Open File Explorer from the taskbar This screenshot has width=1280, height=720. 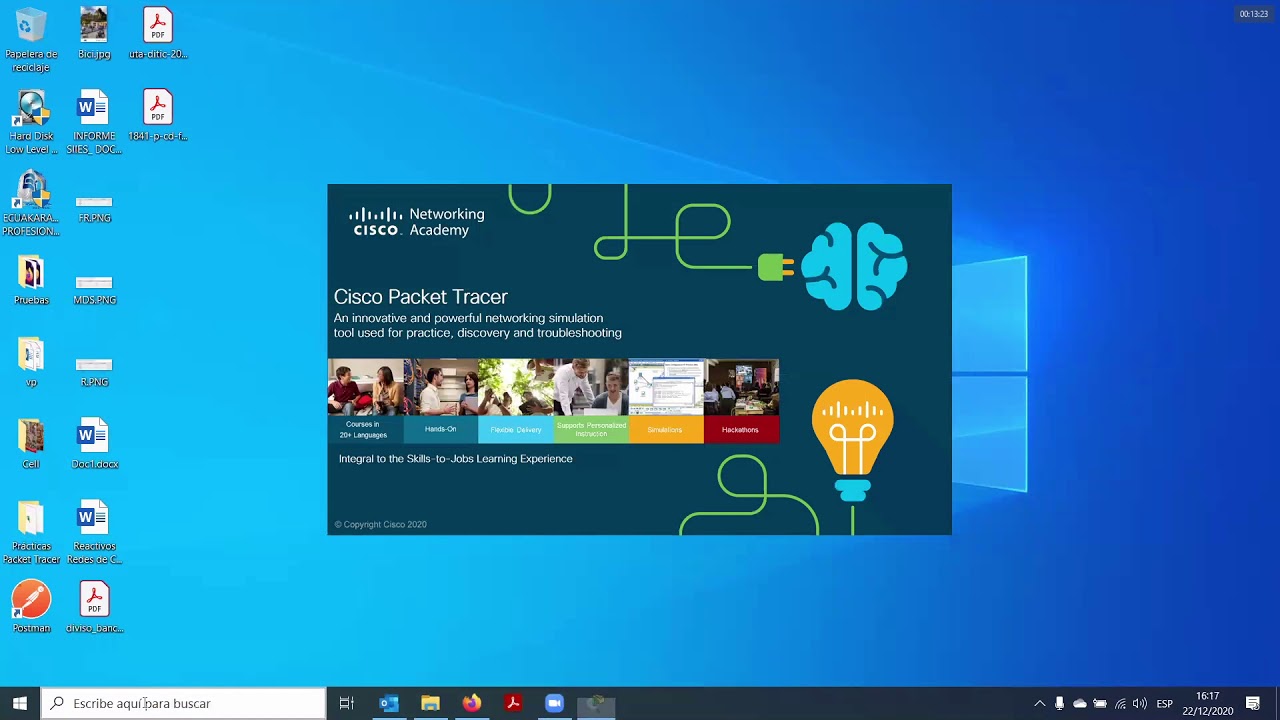(x=430, y=703)
